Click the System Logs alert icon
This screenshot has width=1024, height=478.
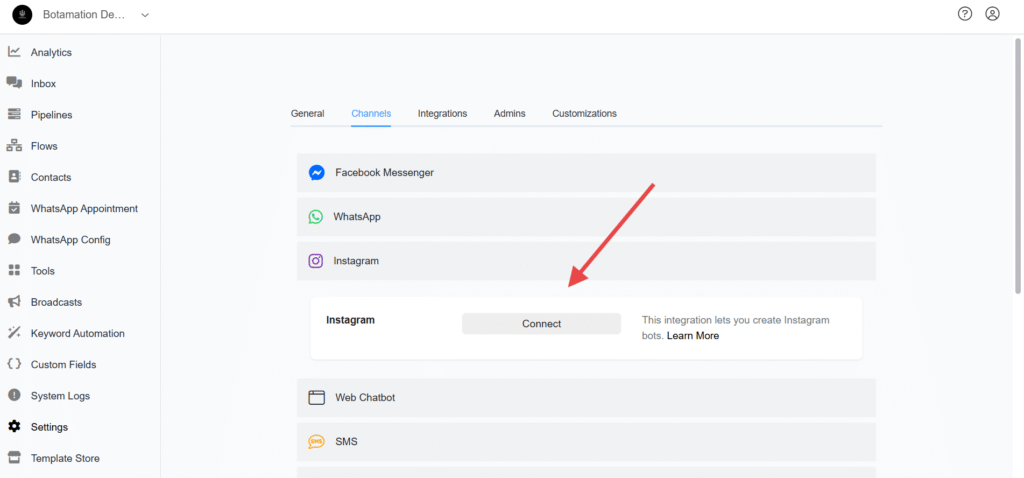point(14,395)
